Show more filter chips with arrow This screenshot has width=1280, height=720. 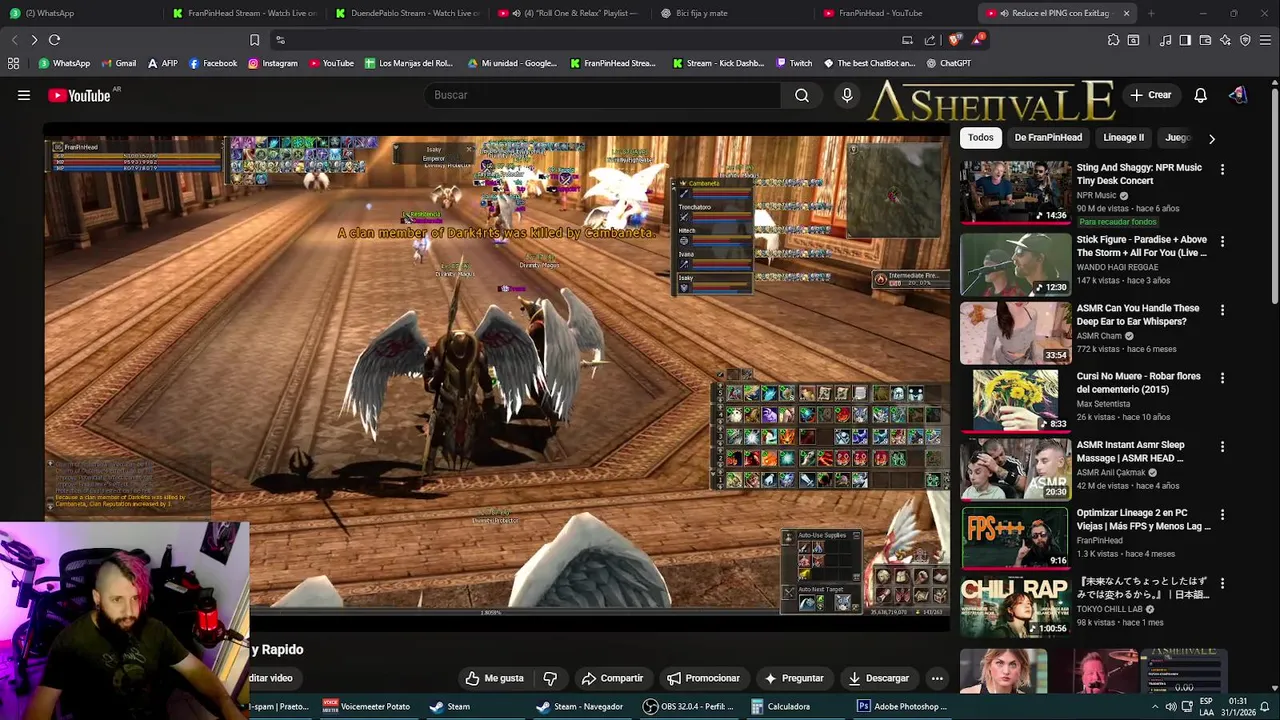1211,138
